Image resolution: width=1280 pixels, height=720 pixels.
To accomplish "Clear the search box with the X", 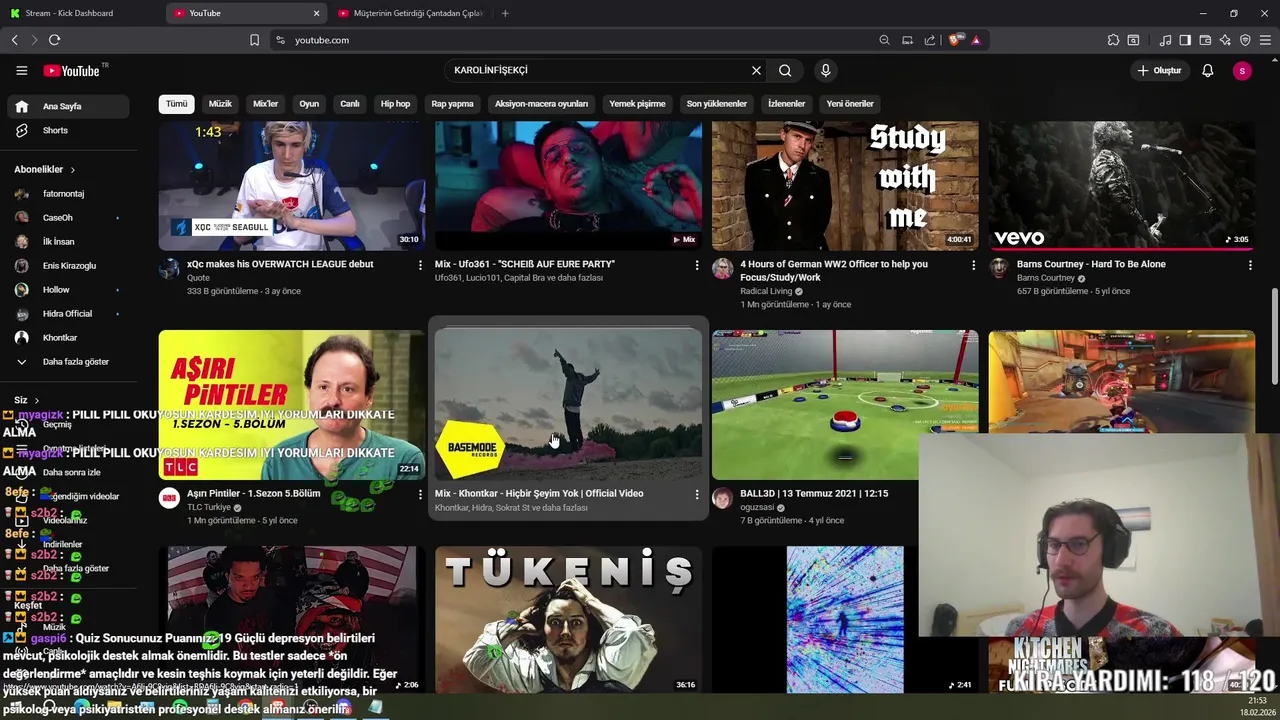I will click(x=756, y=70).
